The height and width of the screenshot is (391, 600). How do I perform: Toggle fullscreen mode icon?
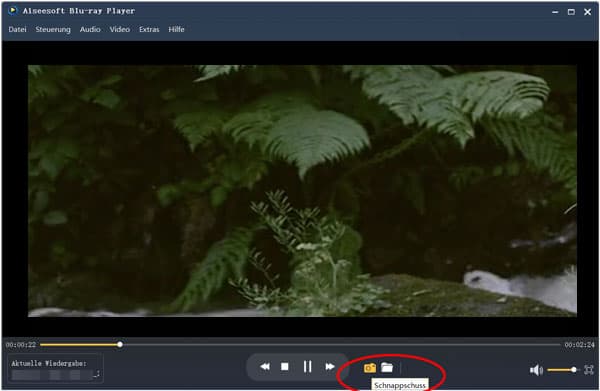[x=589, y=370]
